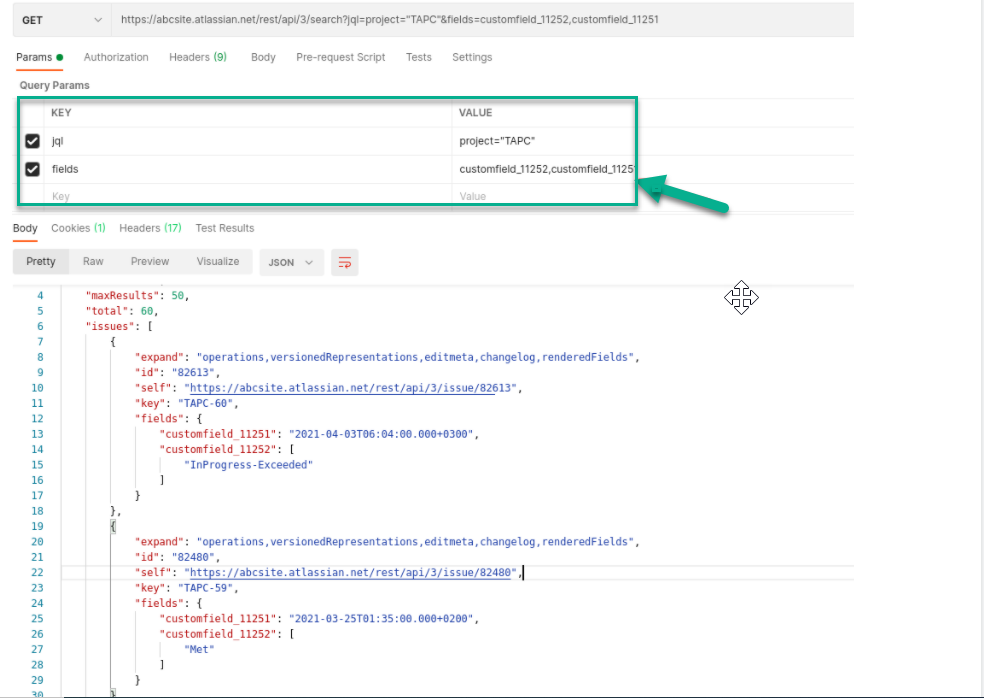Screen dimensions: 984x698
Task: Show the response Cookies (1) tab
Action: click(x=78, y=228)
